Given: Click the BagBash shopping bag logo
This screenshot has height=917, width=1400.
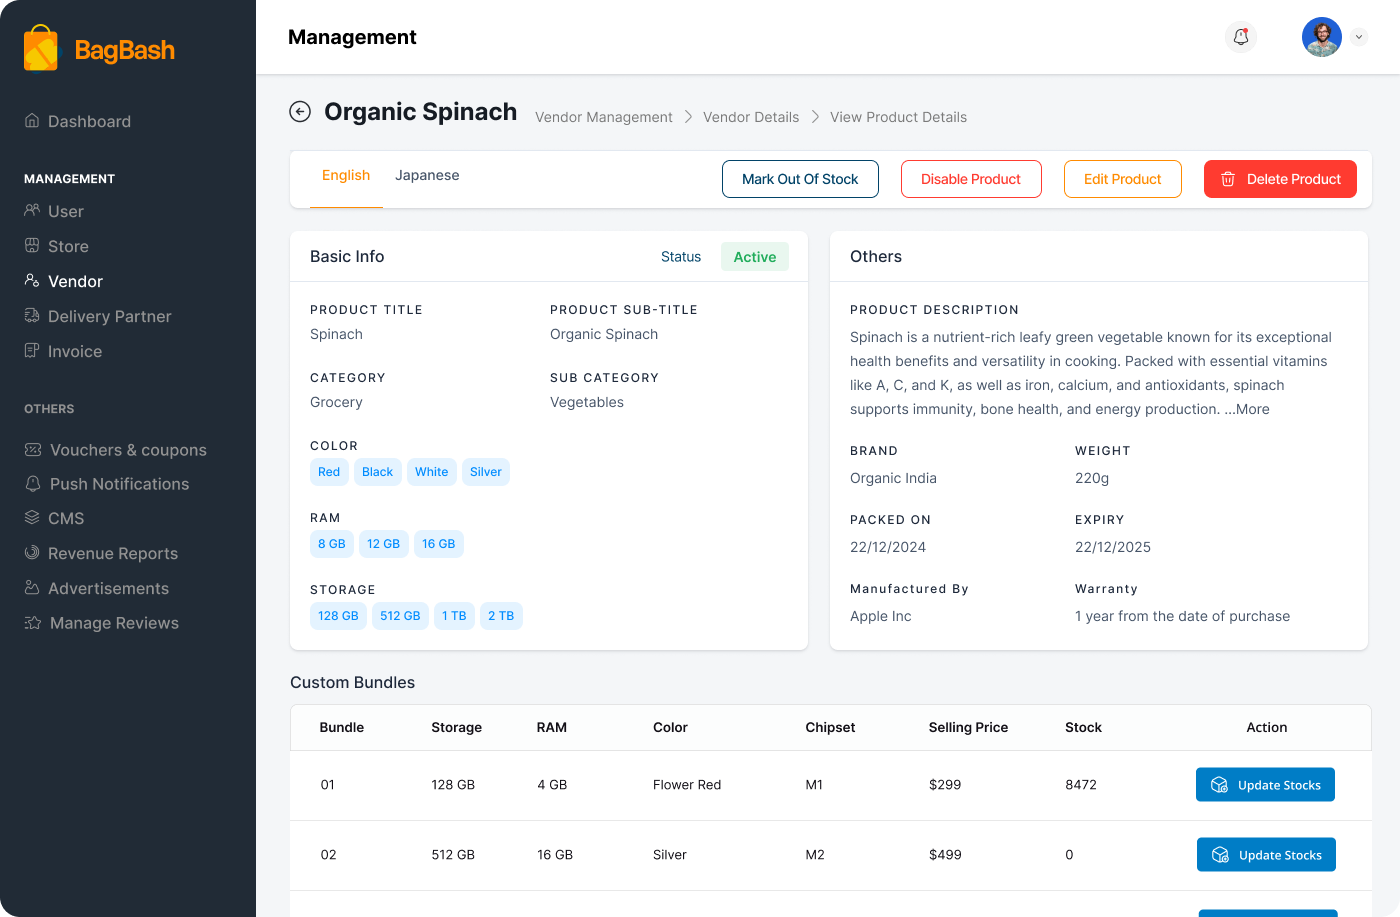Looking at the screenshot, I should pyautogui.click(x=41, y=49).
